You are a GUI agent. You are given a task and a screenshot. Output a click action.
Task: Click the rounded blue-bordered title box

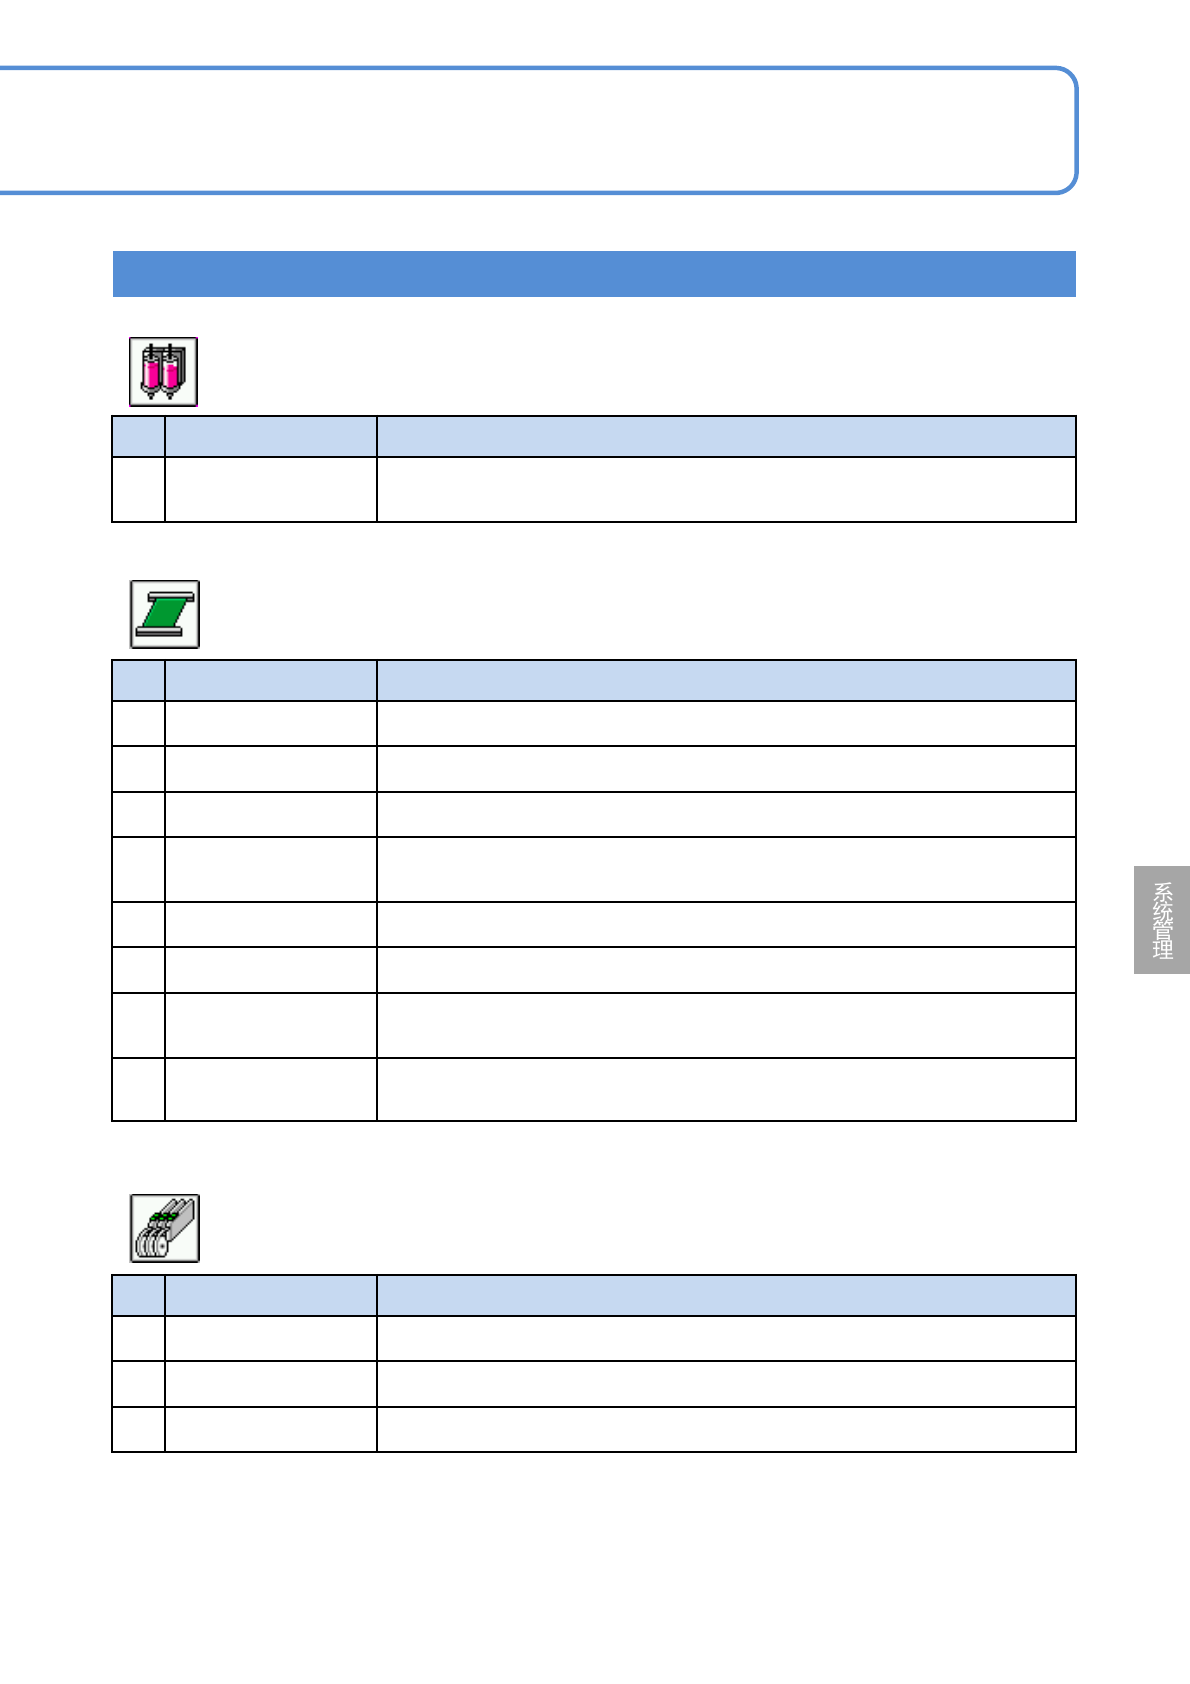537,130
